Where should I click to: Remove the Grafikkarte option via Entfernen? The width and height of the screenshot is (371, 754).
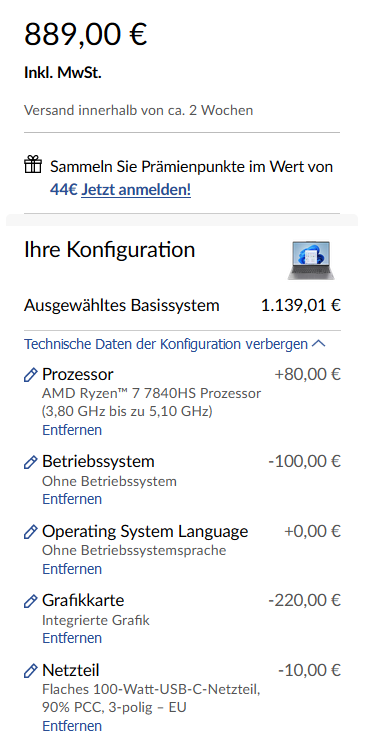click(x=72, y=638)
